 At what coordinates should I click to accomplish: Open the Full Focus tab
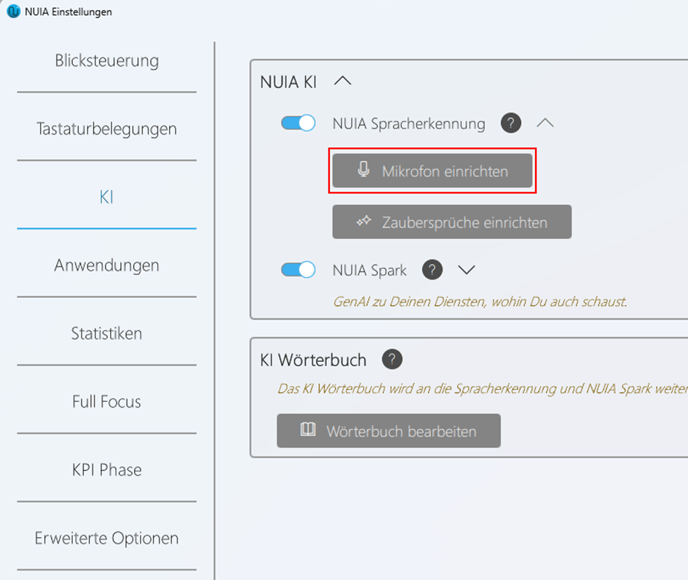107,402
